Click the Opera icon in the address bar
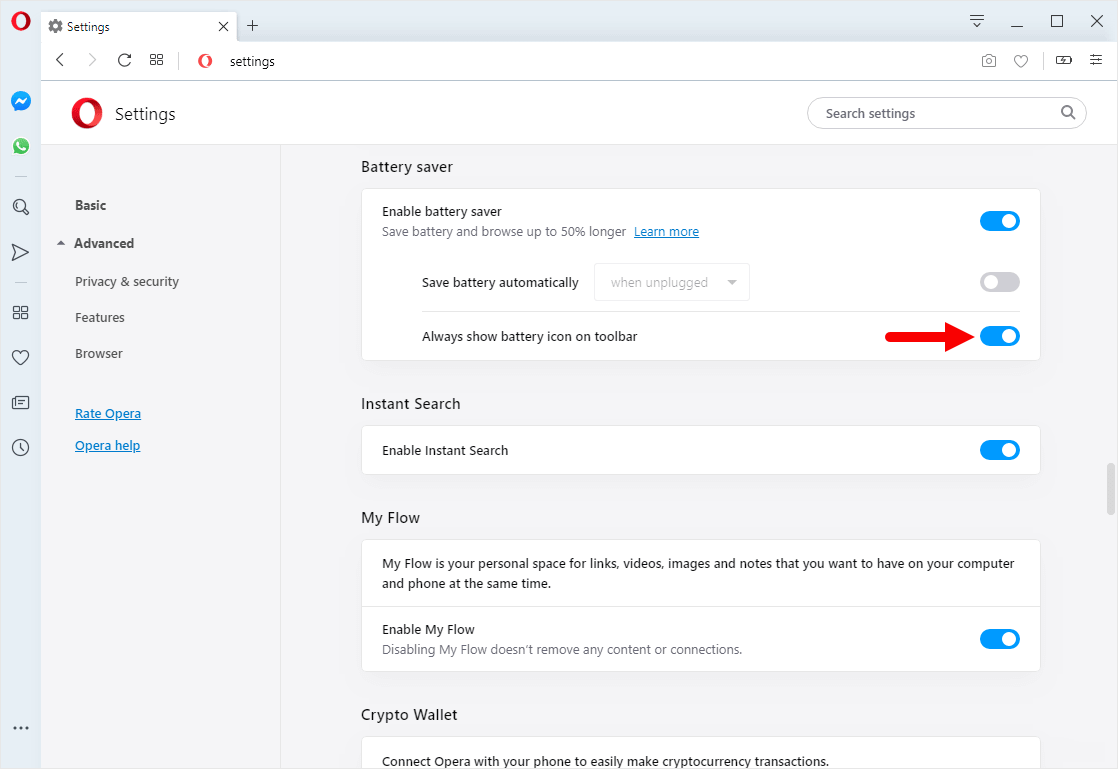 pos(205,61)
